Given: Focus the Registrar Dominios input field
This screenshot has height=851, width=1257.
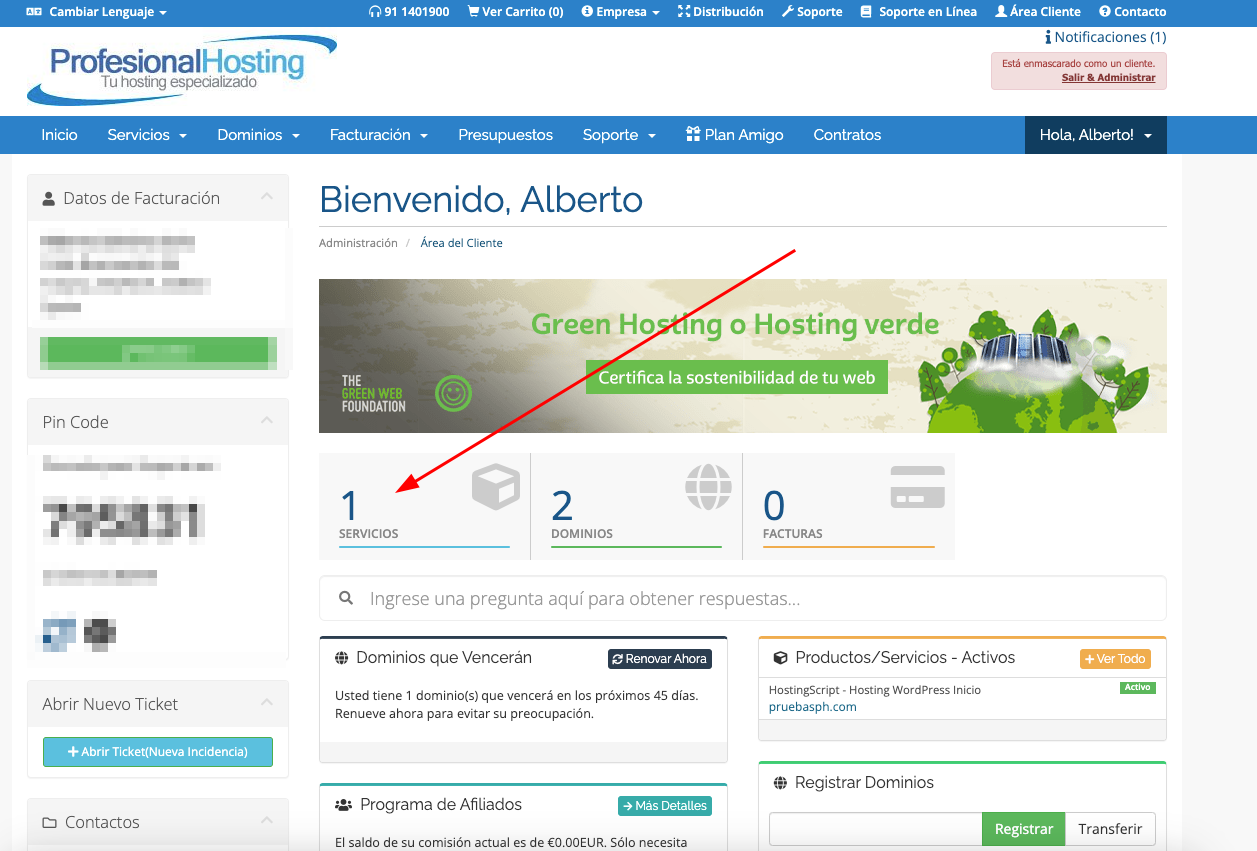Looking at the screenshot, I should pos(876,829).
